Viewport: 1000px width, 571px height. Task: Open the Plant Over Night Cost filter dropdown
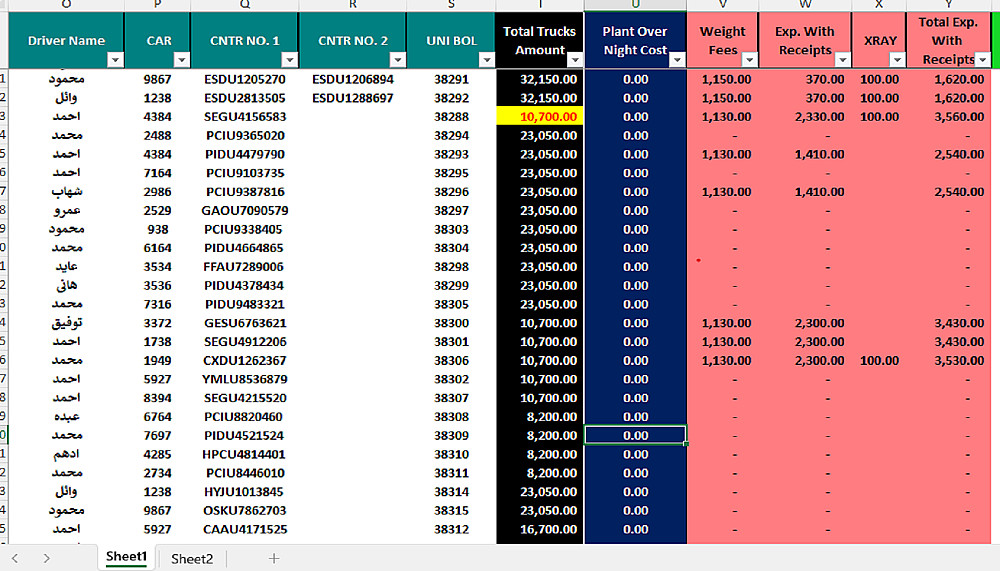(677, 60)
